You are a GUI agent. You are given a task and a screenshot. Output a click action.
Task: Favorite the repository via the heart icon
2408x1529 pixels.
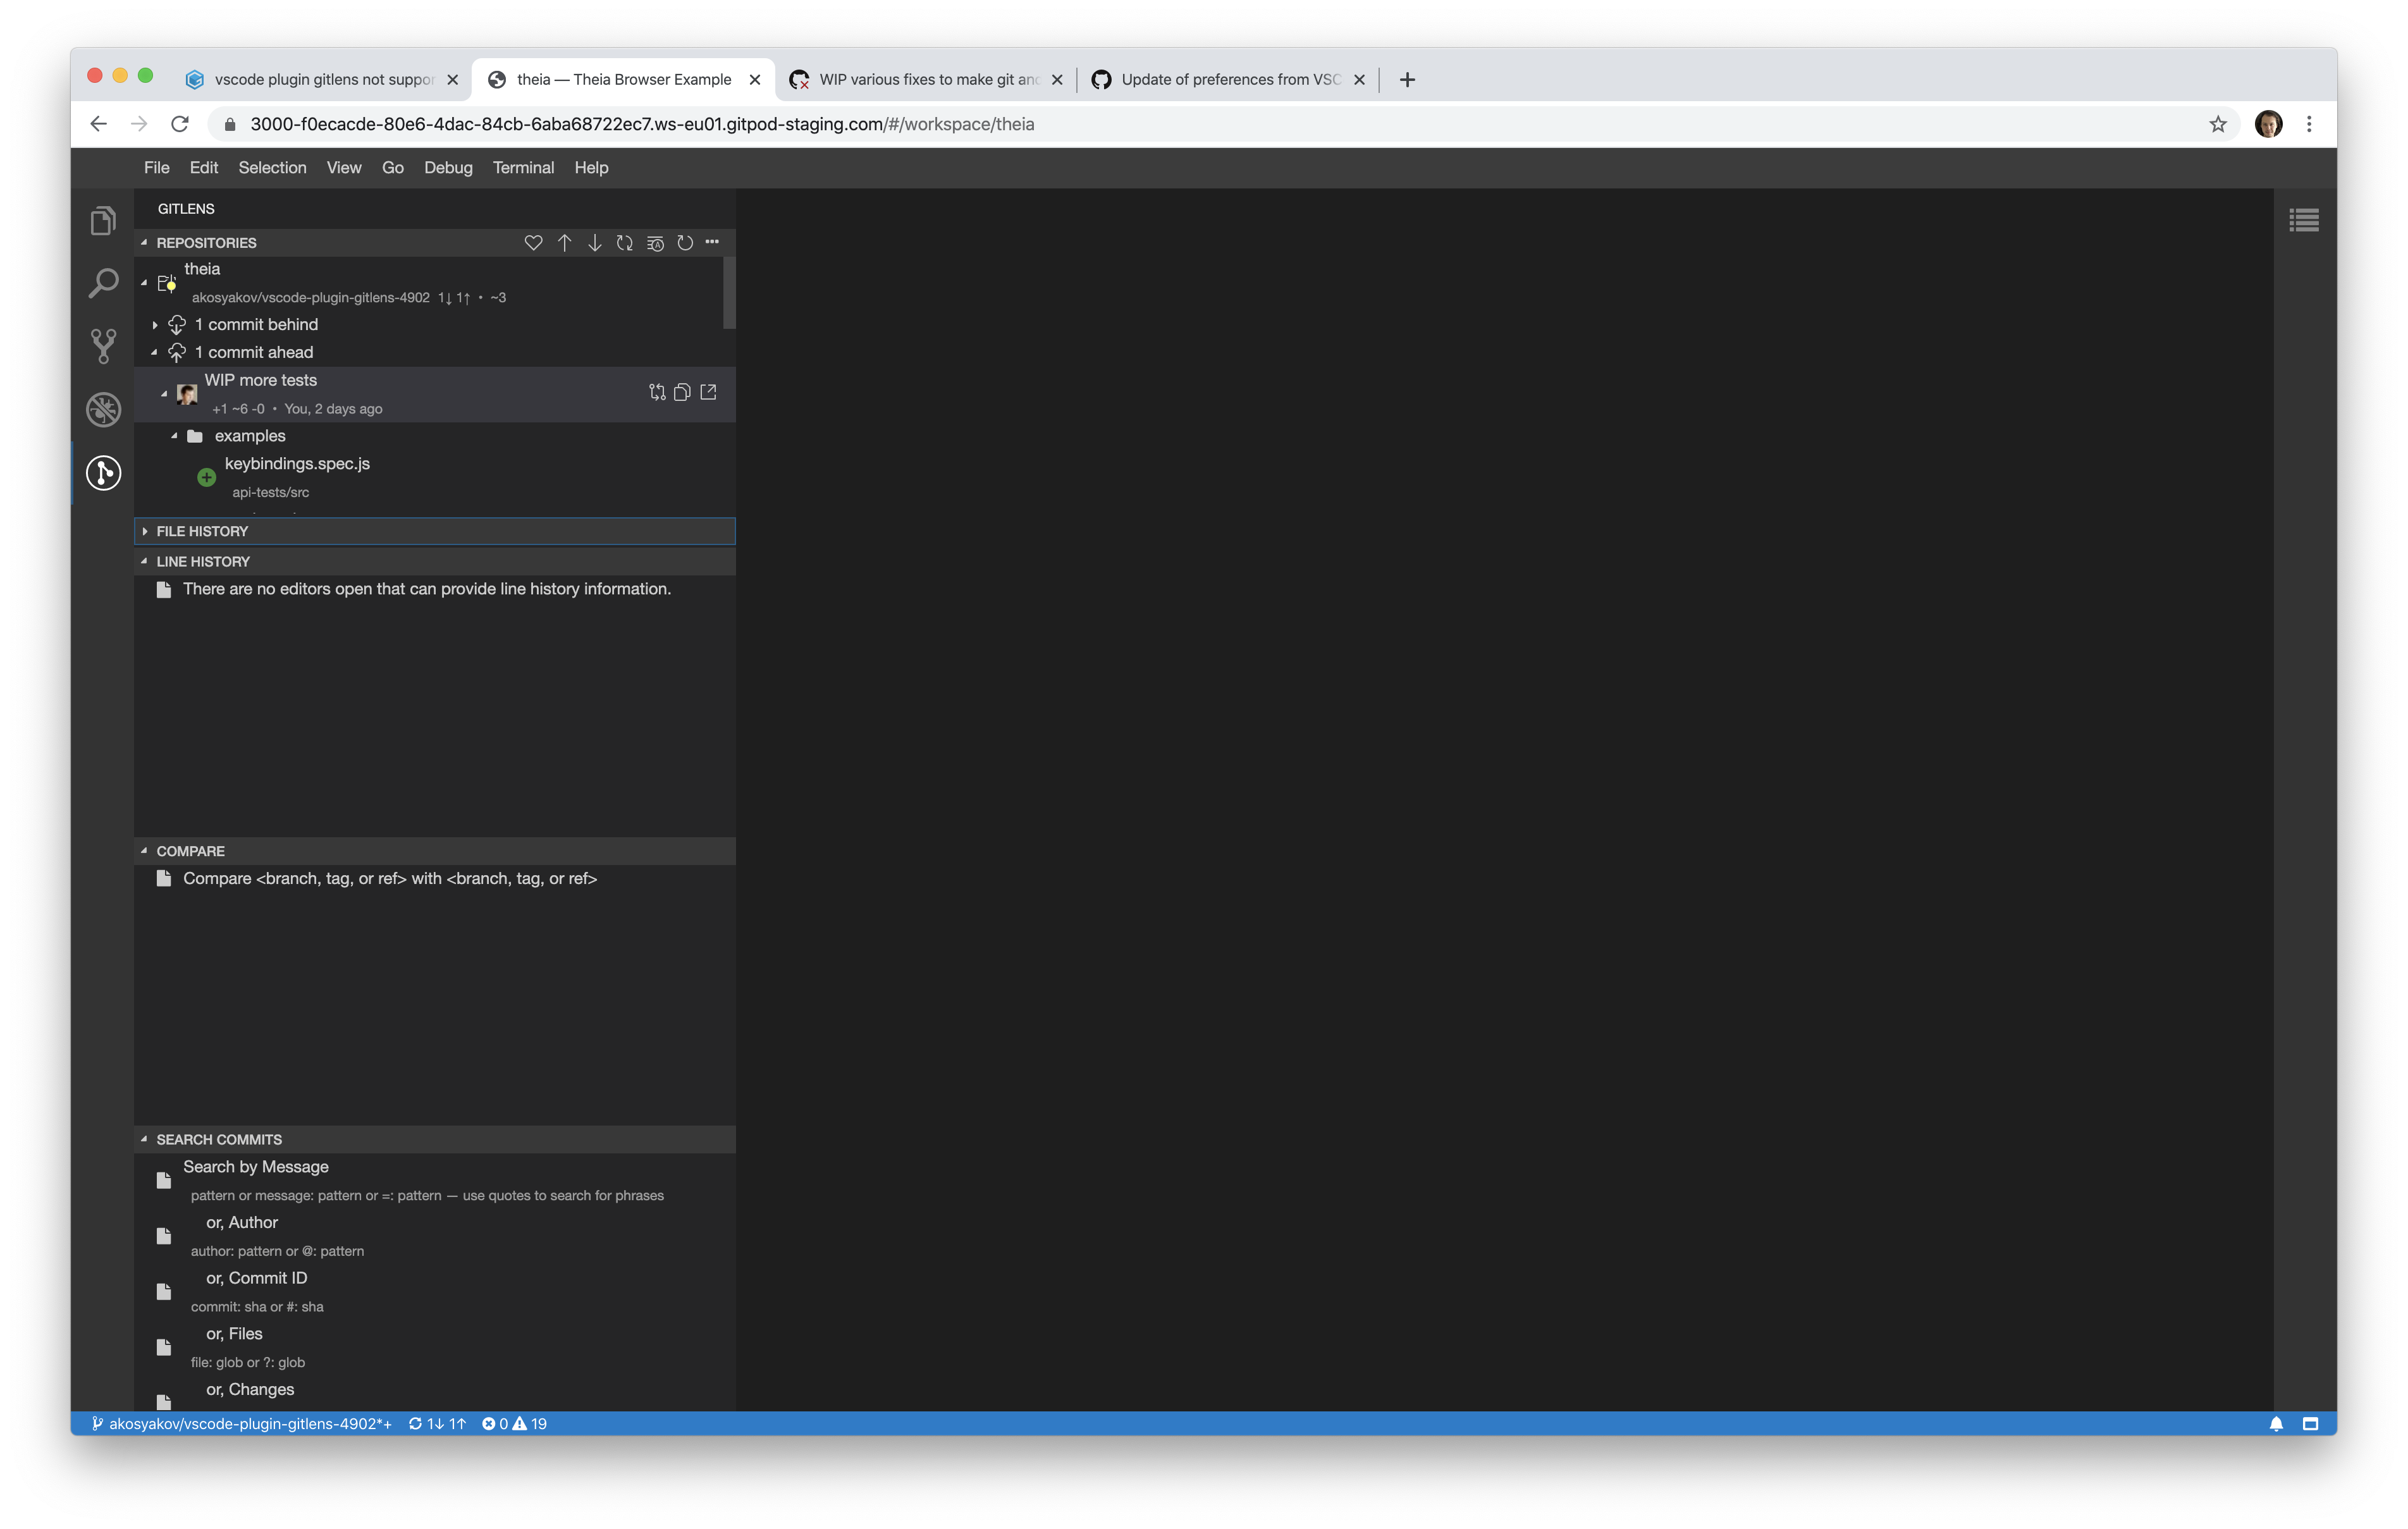click(534, 242)
